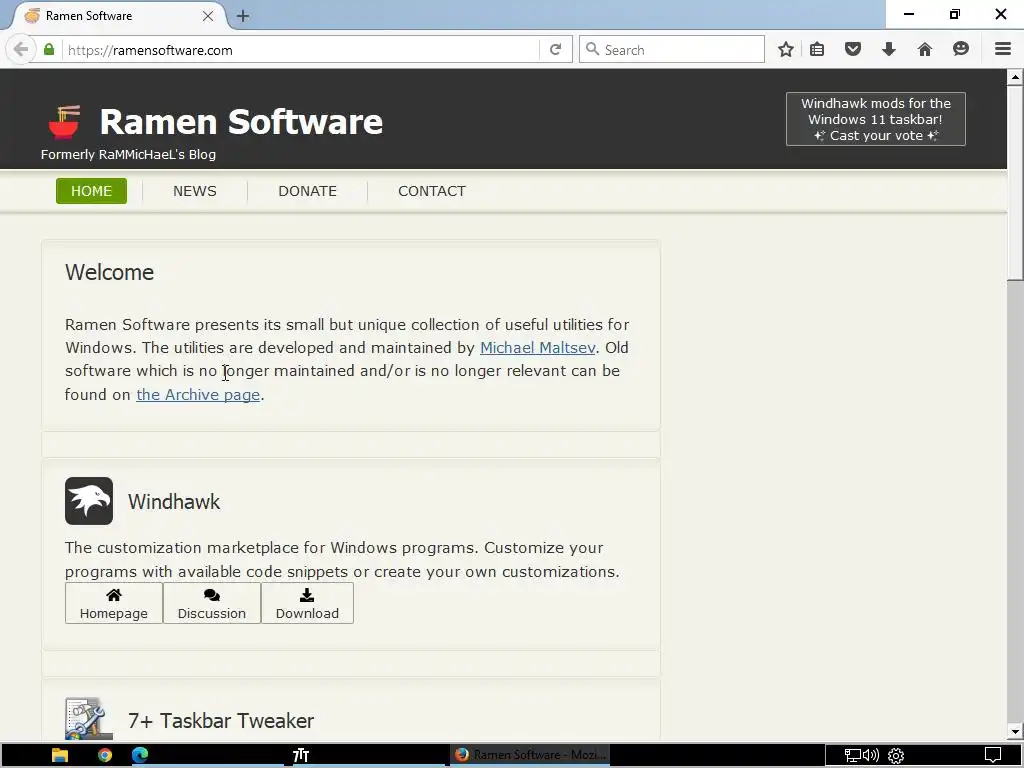Open the notification center icon
Image resolution: width=1024 pixels, height=768 pixels.
tap(993, 755)
